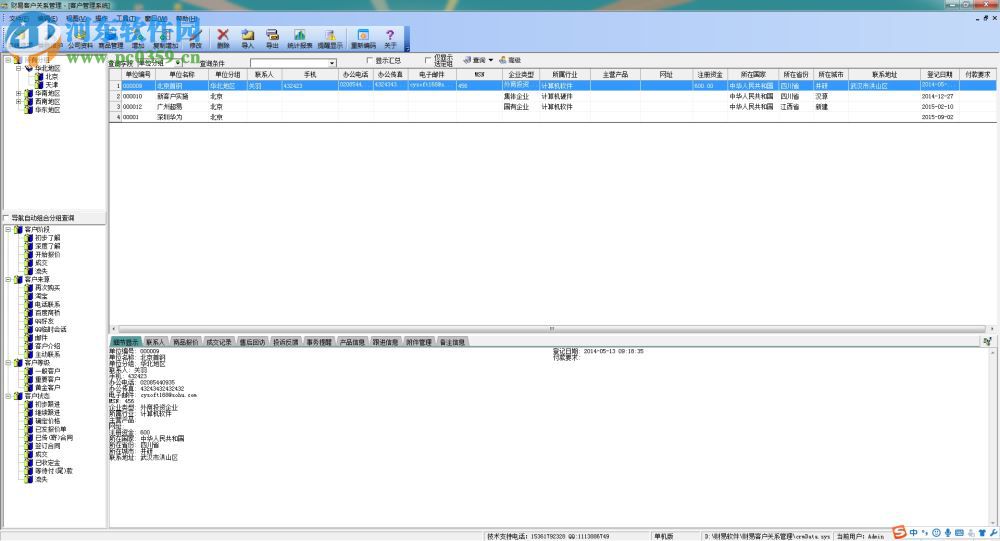Collapse the 客户等级 tree node
Image resolution: width=1000 pixels, height=541 pixels.
click(8, 362)
